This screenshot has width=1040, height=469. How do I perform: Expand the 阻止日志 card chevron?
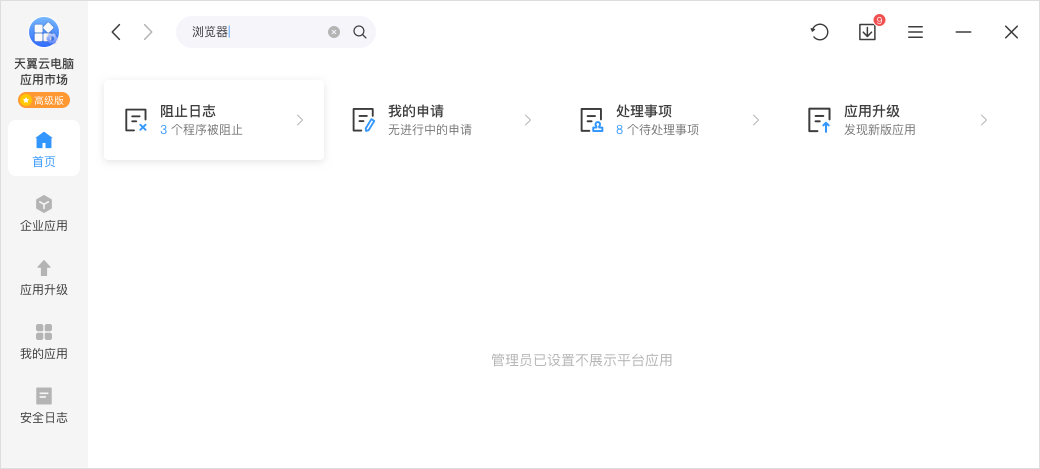pyautogui.click(x=300, y=120)
